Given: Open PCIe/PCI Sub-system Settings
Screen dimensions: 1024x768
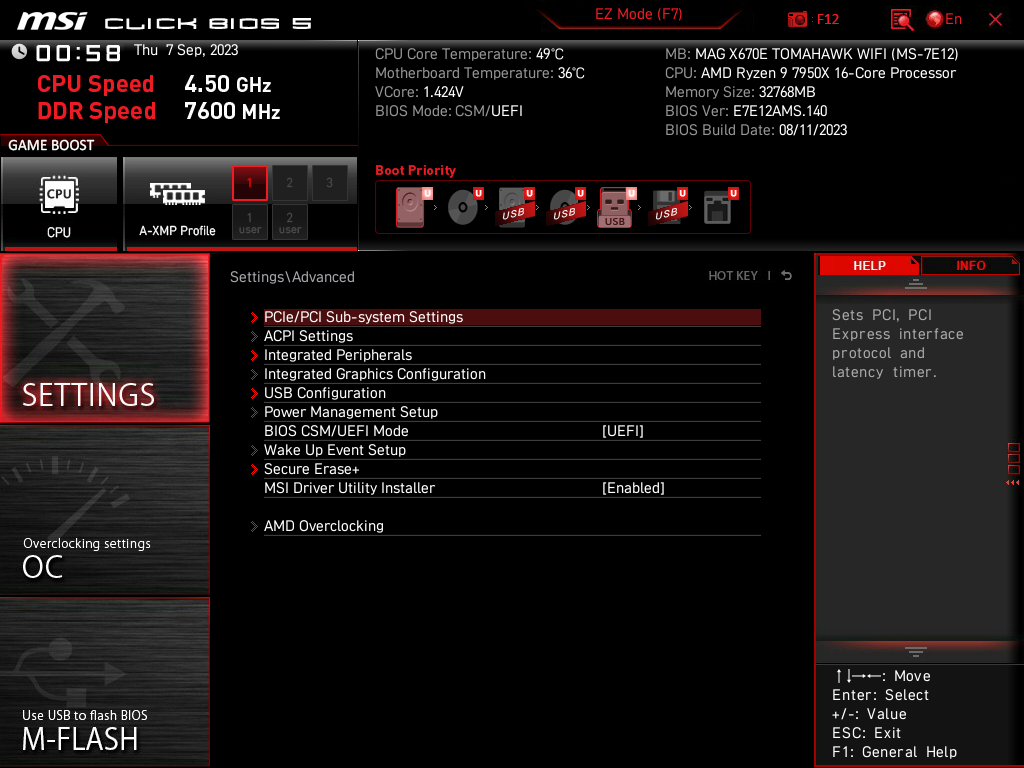Looking at the screenshot, I should click(512, 317).
